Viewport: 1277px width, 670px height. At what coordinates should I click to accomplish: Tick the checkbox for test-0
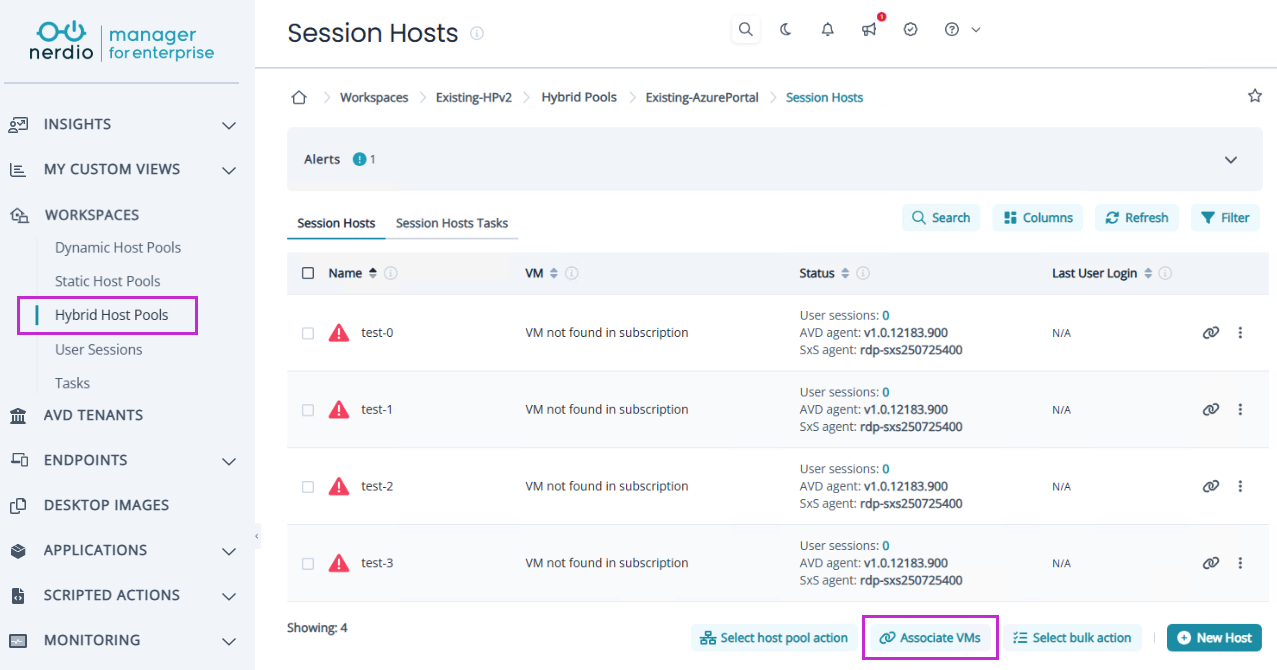point(308,333)
